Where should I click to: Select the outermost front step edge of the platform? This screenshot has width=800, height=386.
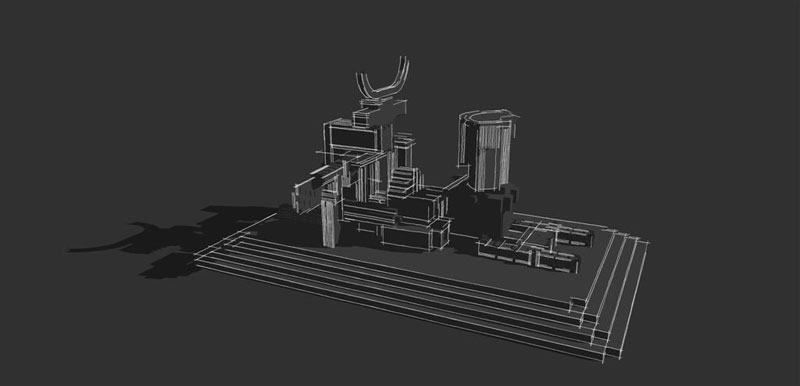coord(398,314)
